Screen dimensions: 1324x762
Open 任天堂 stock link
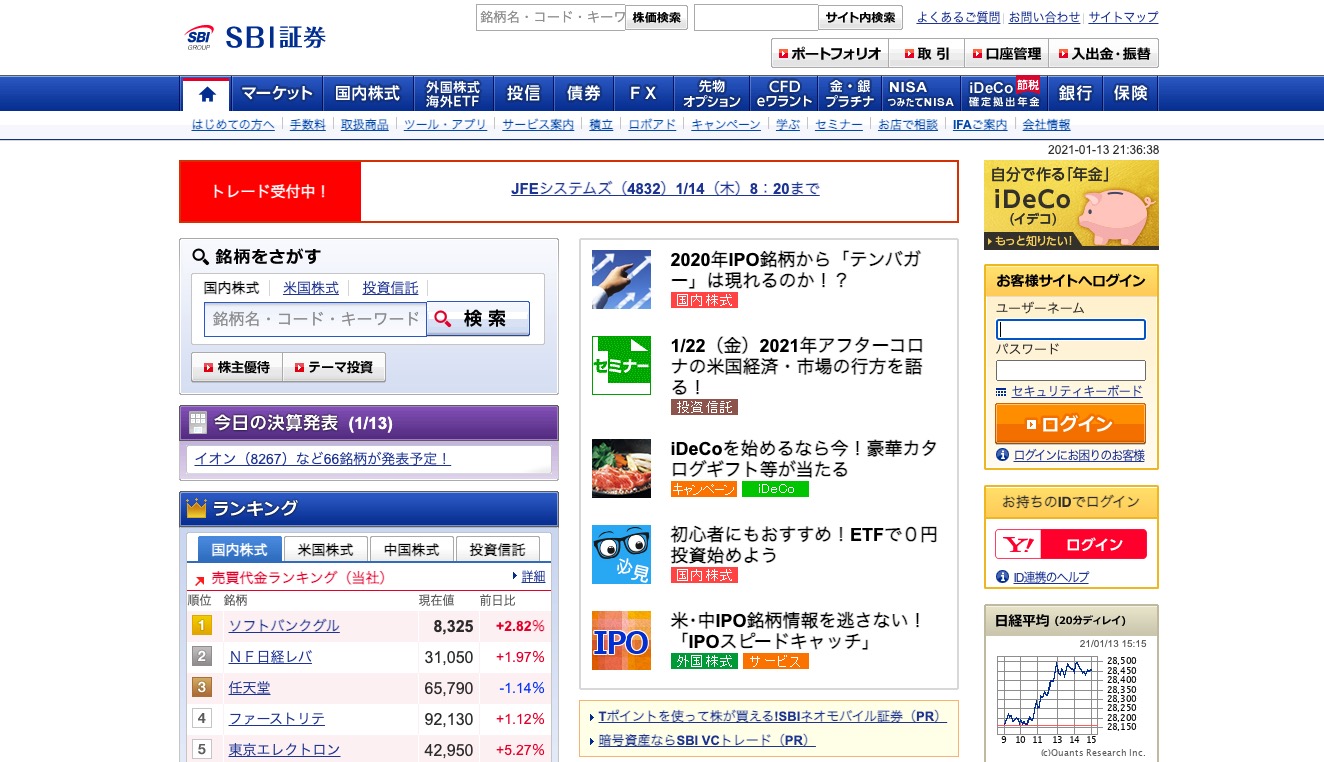pyautogui.click(x=249, y=688)
